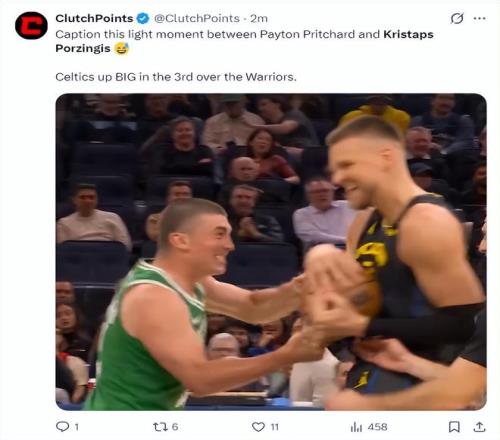Open the ClutchPoints display name link
This screenshot has height=440, width=500.
94,18
